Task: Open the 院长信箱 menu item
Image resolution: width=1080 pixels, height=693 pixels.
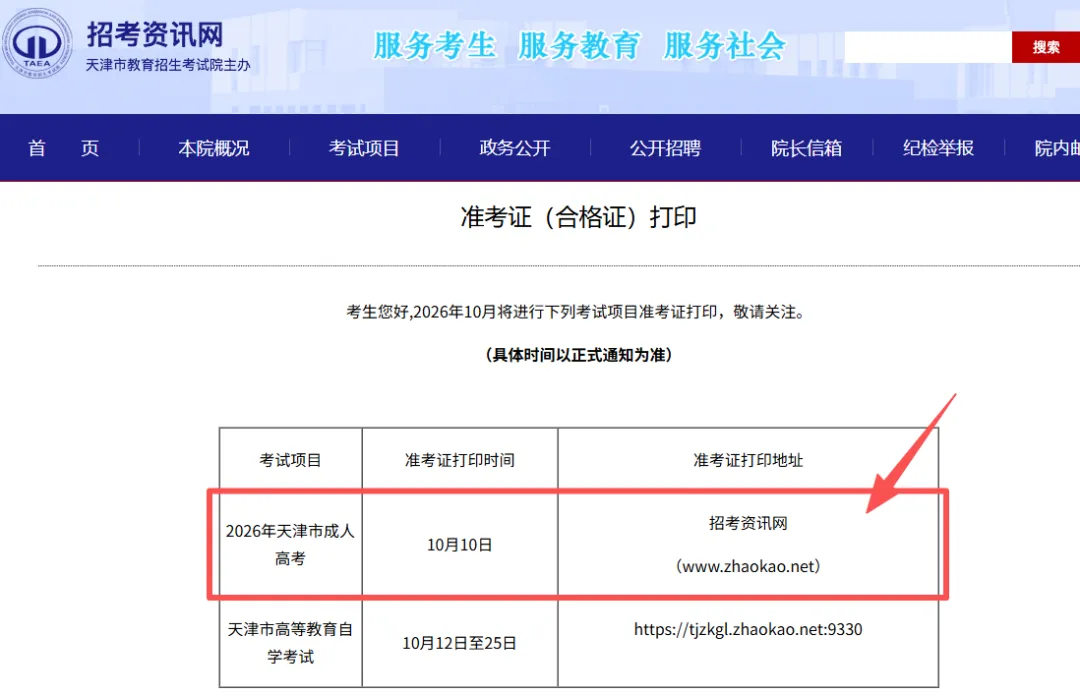Action: [x=806, y=148]
